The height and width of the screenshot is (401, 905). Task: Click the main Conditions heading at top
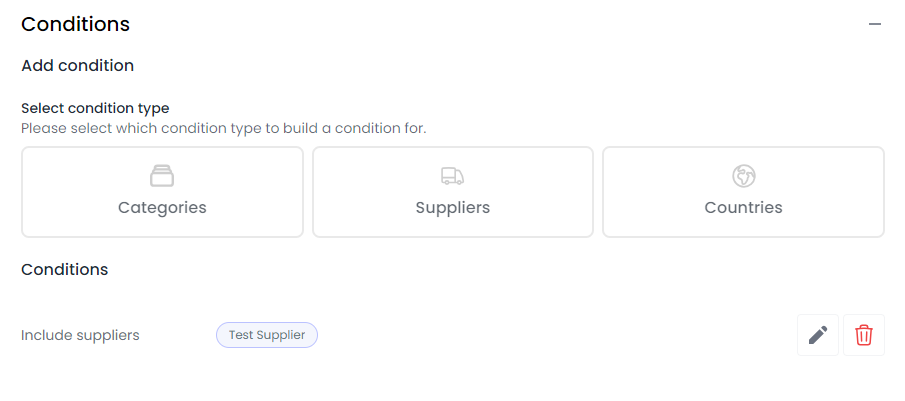tap(76, 24)
